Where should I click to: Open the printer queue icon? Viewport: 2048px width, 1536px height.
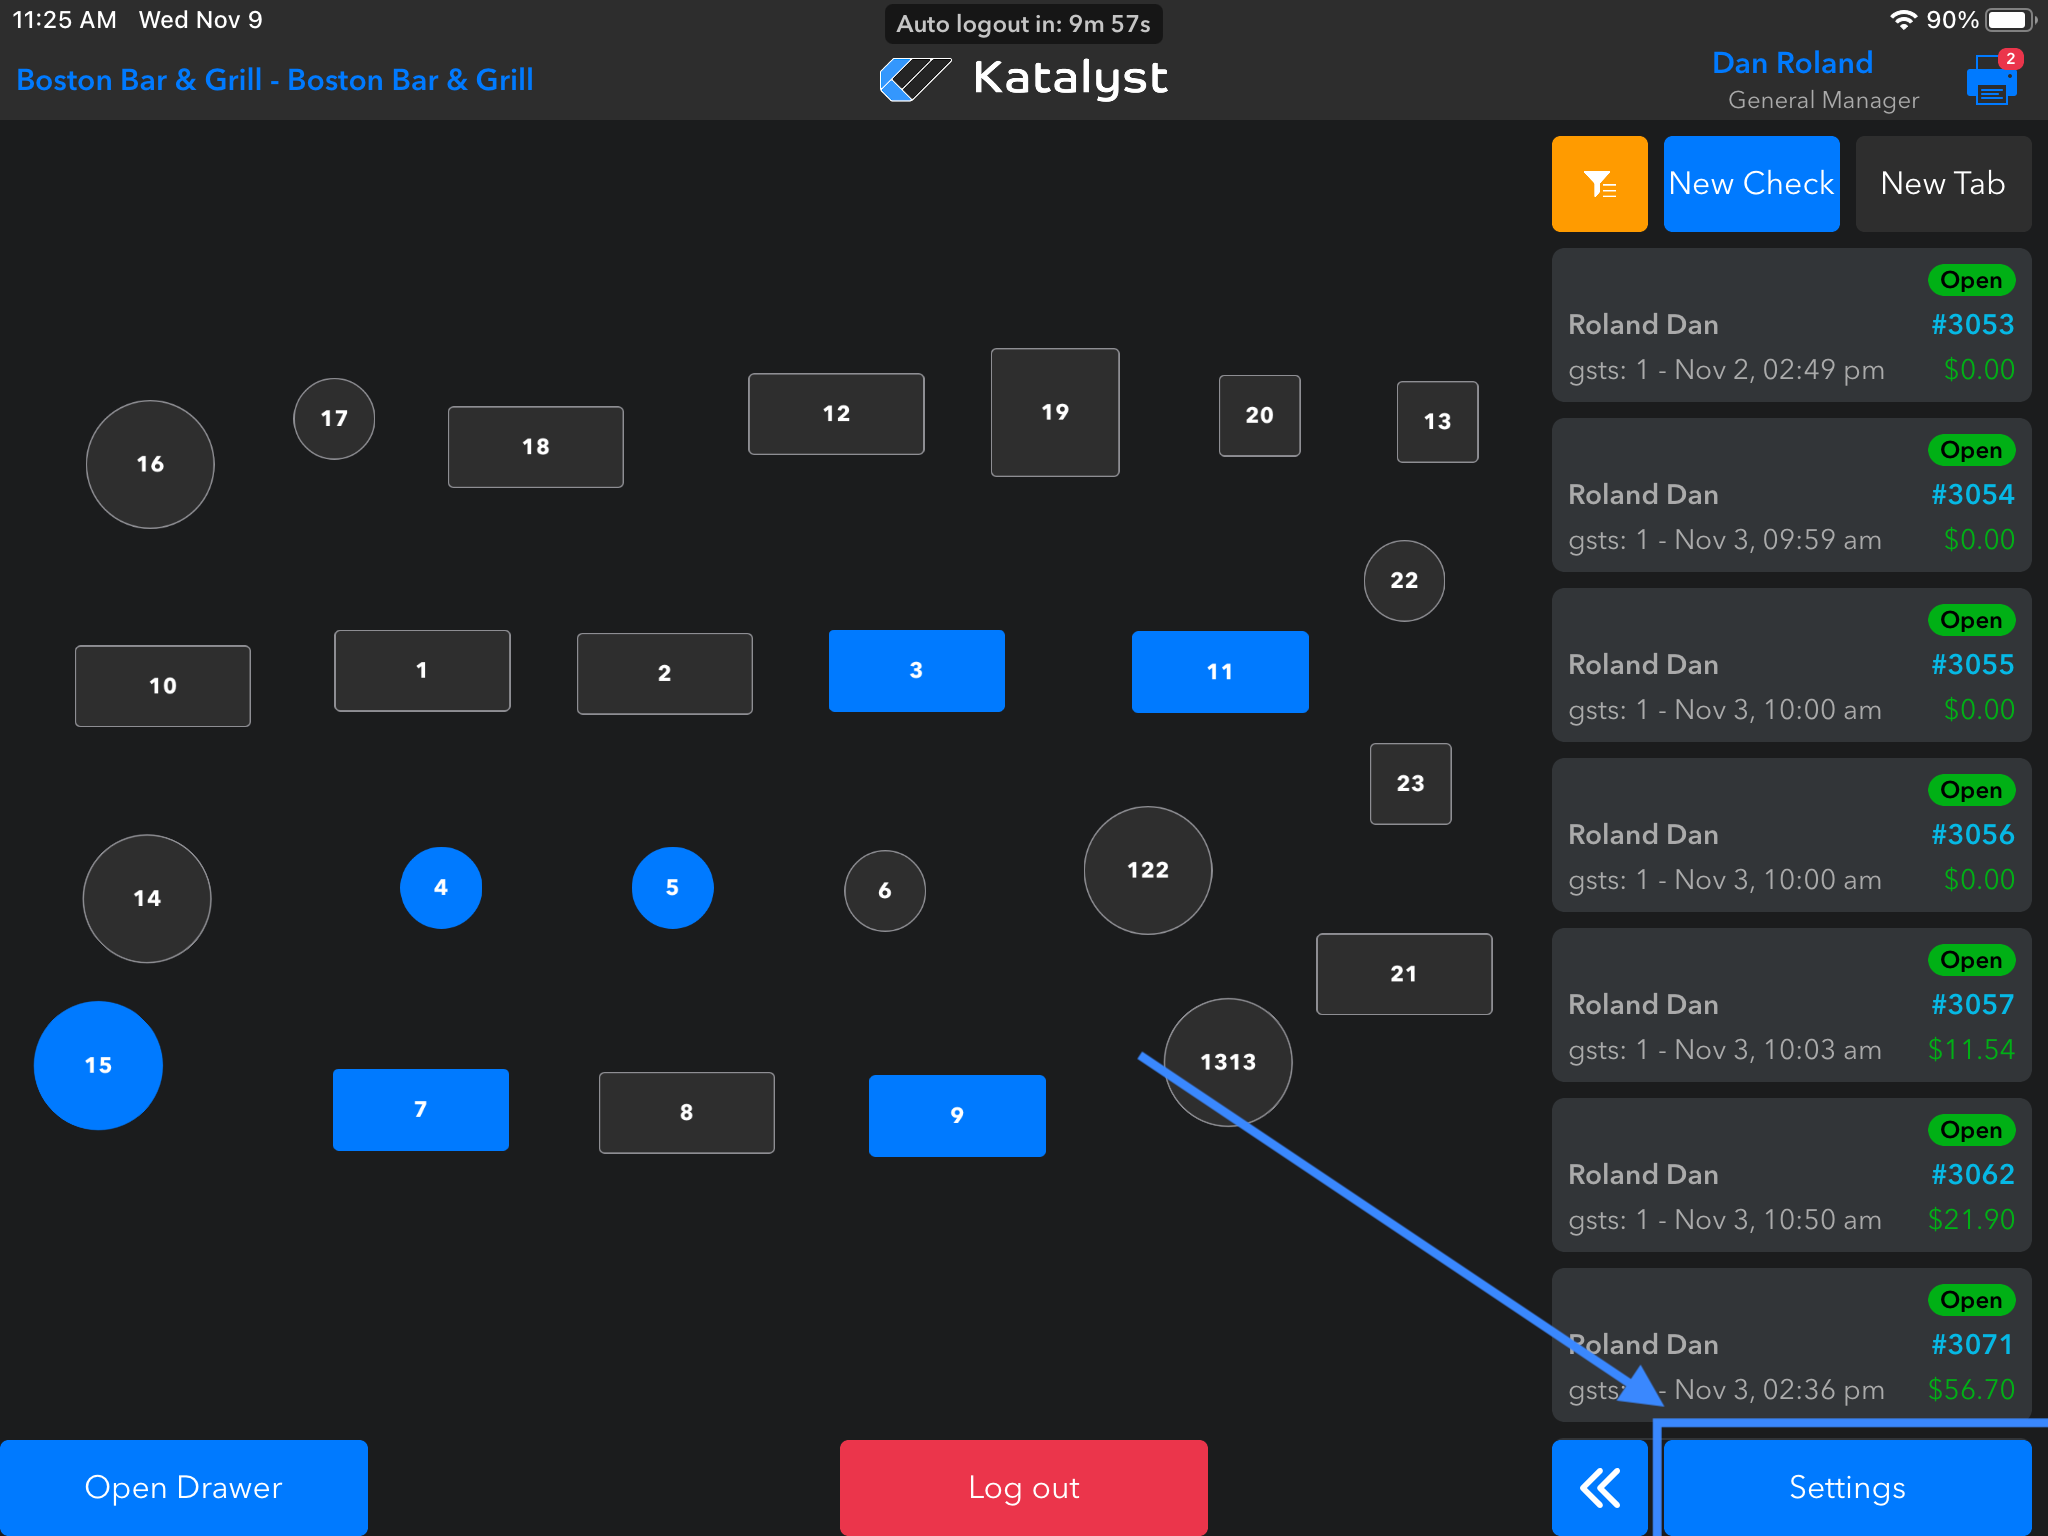(1991, 81)
